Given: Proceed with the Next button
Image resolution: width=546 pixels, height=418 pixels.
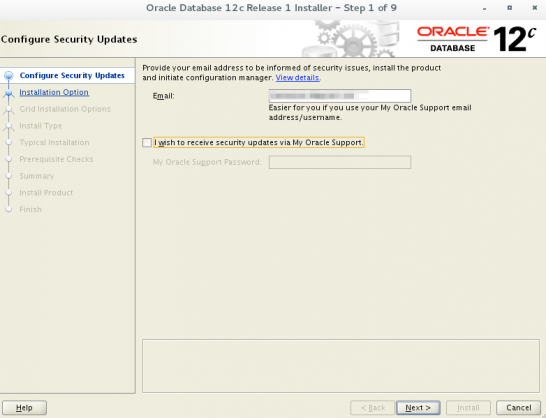Looking at the screenshot, I should coord(418,408).
